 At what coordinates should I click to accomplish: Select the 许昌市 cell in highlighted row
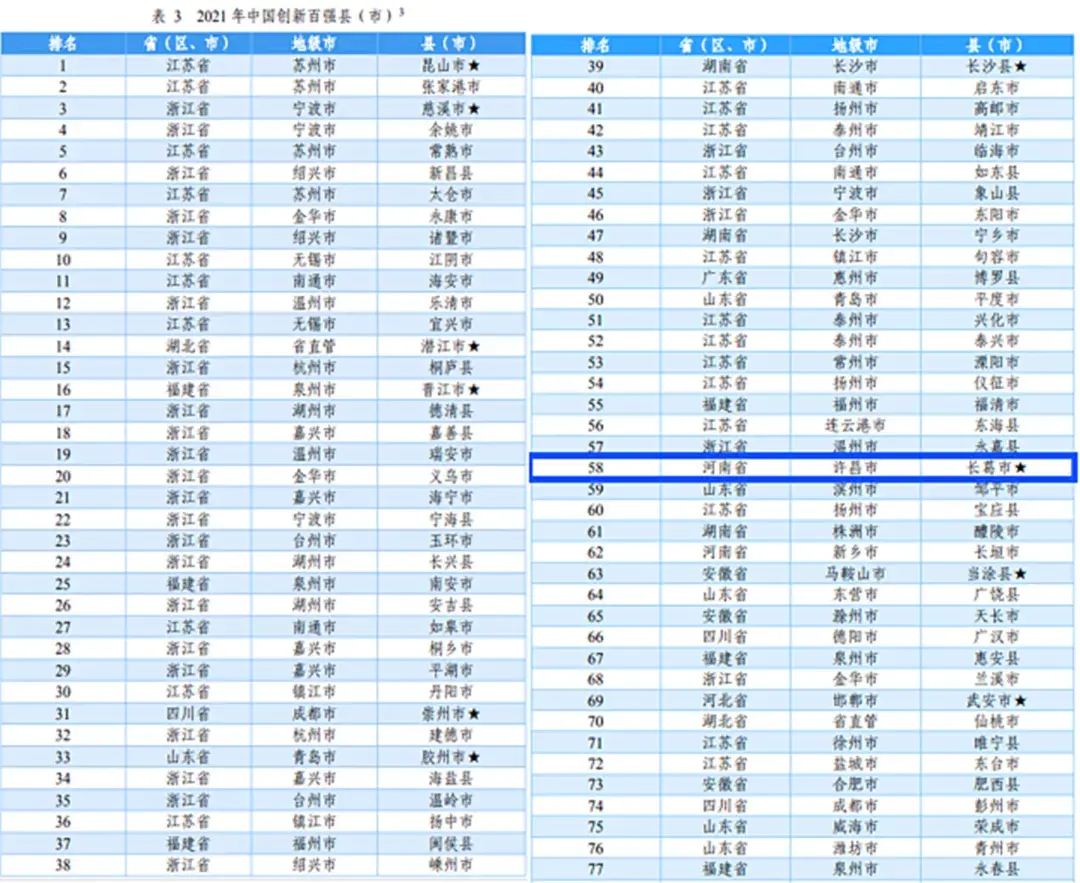[855, 468]
